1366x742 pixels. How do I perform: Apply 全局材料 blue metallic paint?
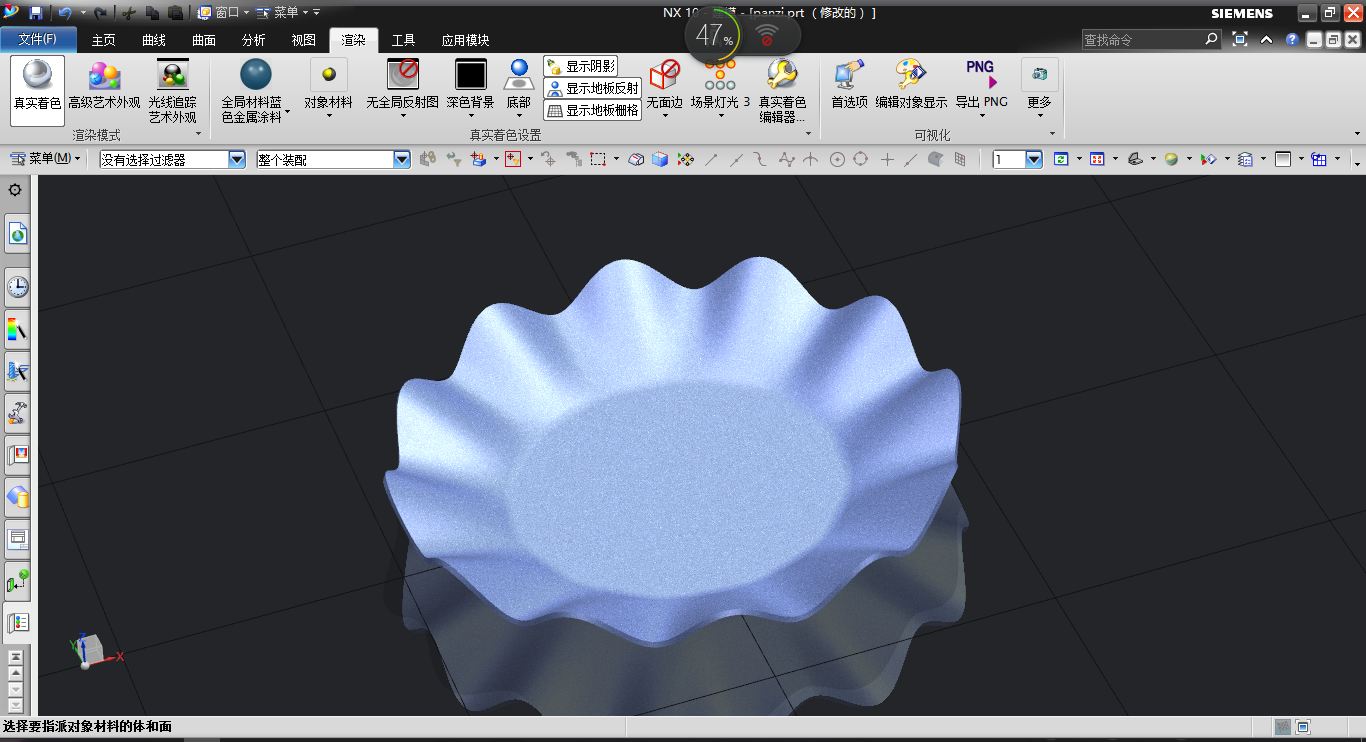pos(256,89)
